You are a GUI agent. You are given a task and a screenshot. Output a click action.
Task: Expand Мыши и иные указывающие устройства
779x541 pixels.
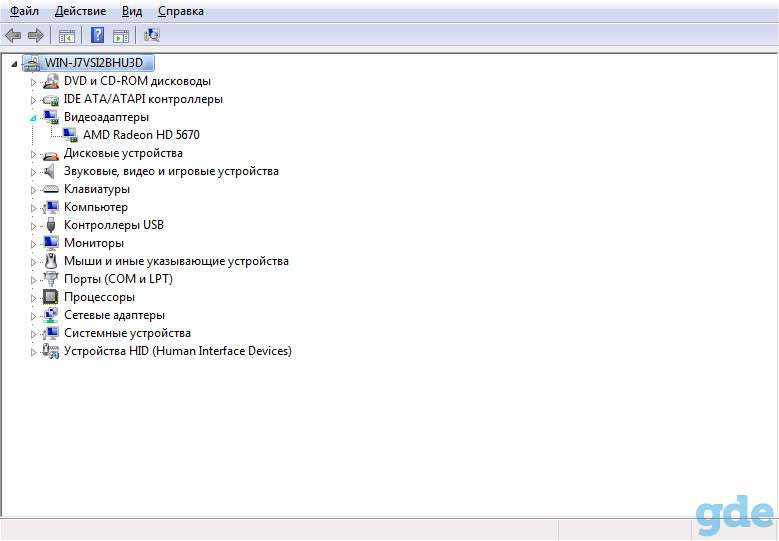[x=33, y=262]
